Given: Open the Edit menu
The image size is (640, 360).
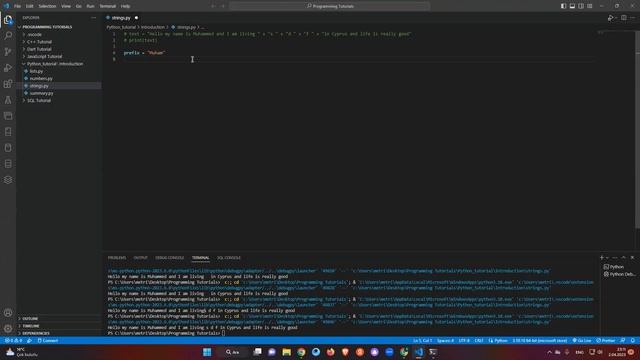Looking at the screenshot, I should tap(29, 6).
